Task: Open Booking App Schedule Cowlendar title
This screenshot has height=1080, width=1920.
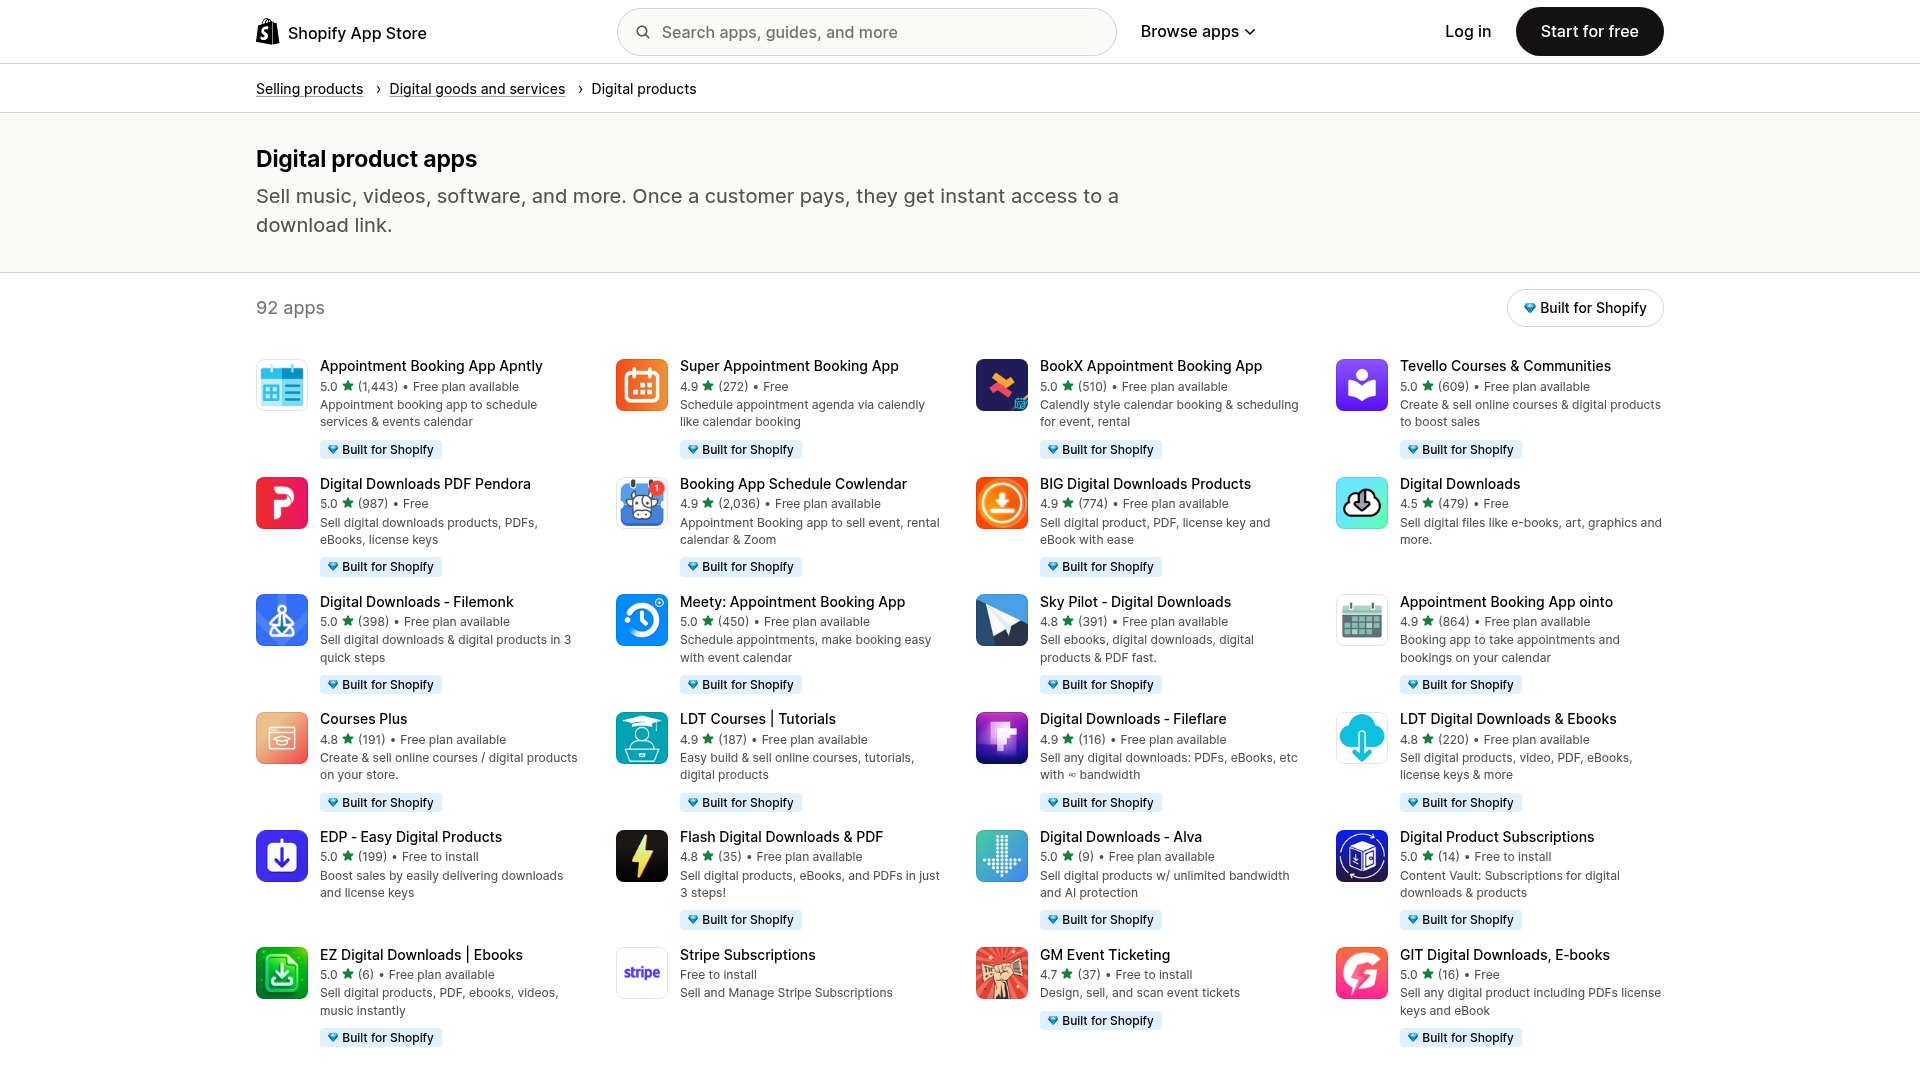Action: [793, 484]
